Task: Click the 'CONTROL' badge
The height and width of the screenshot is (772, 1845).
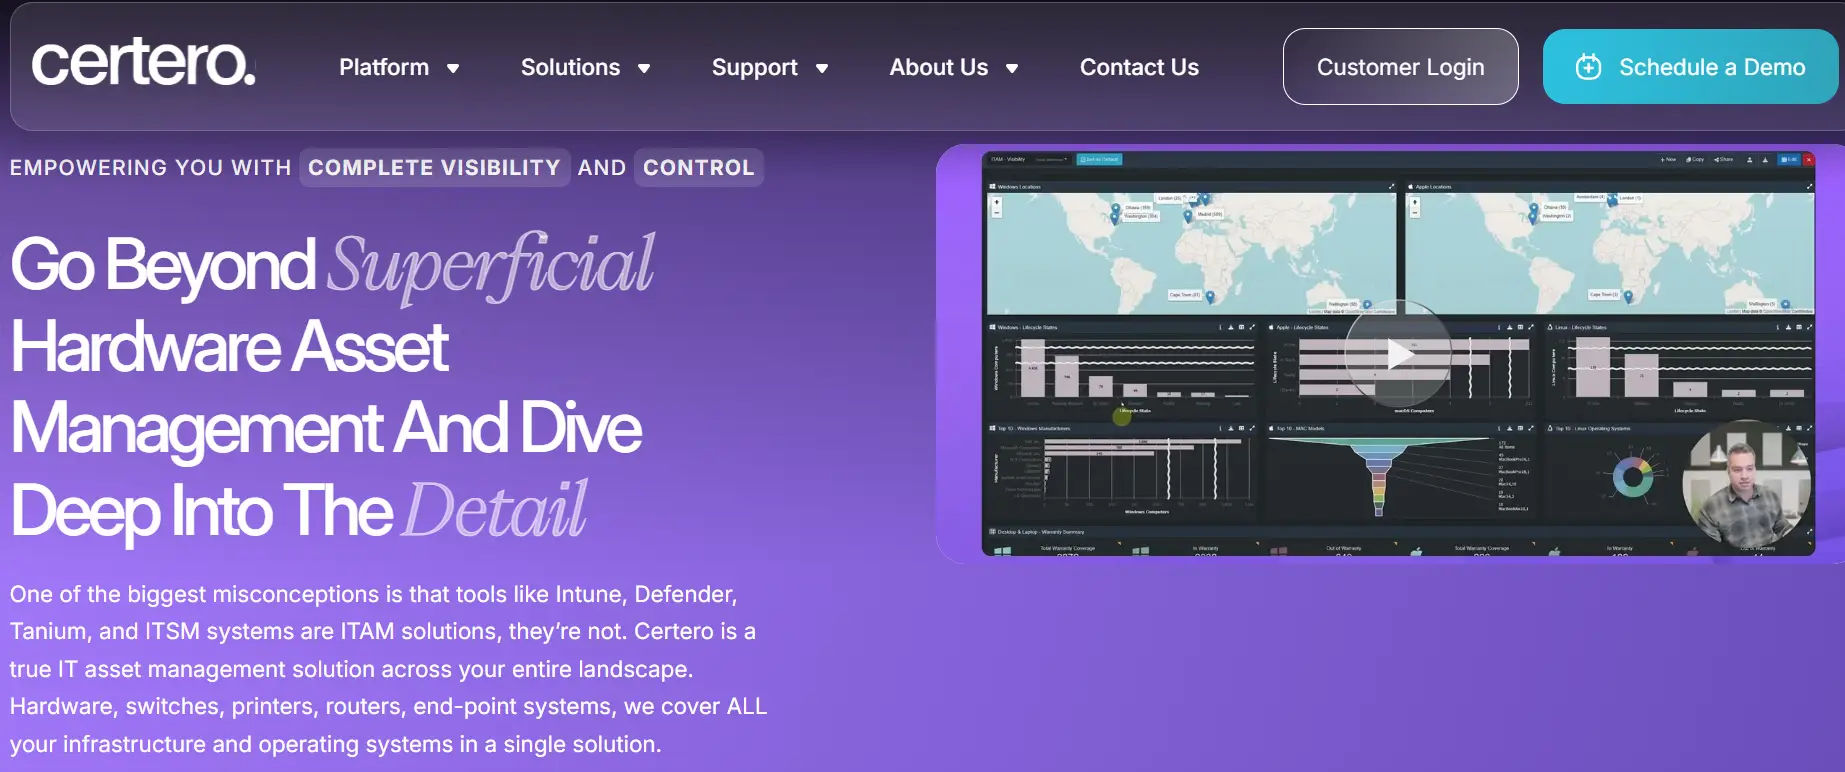Action: tap(699, 168)
